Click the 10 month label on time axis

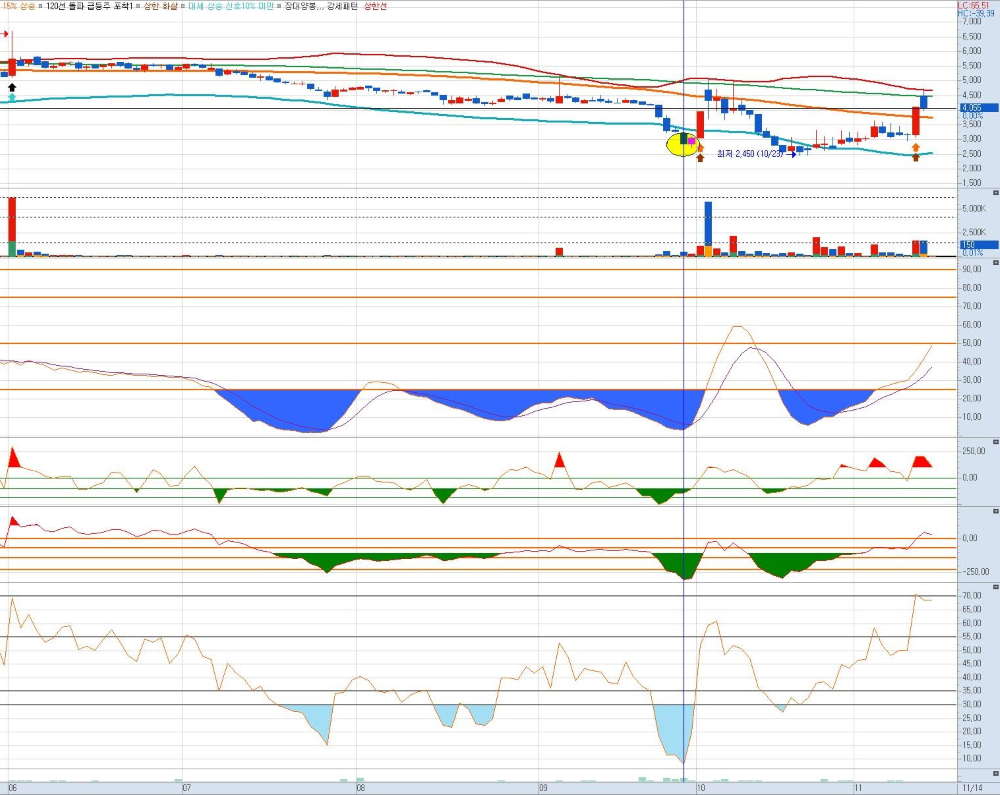[701, 788]
